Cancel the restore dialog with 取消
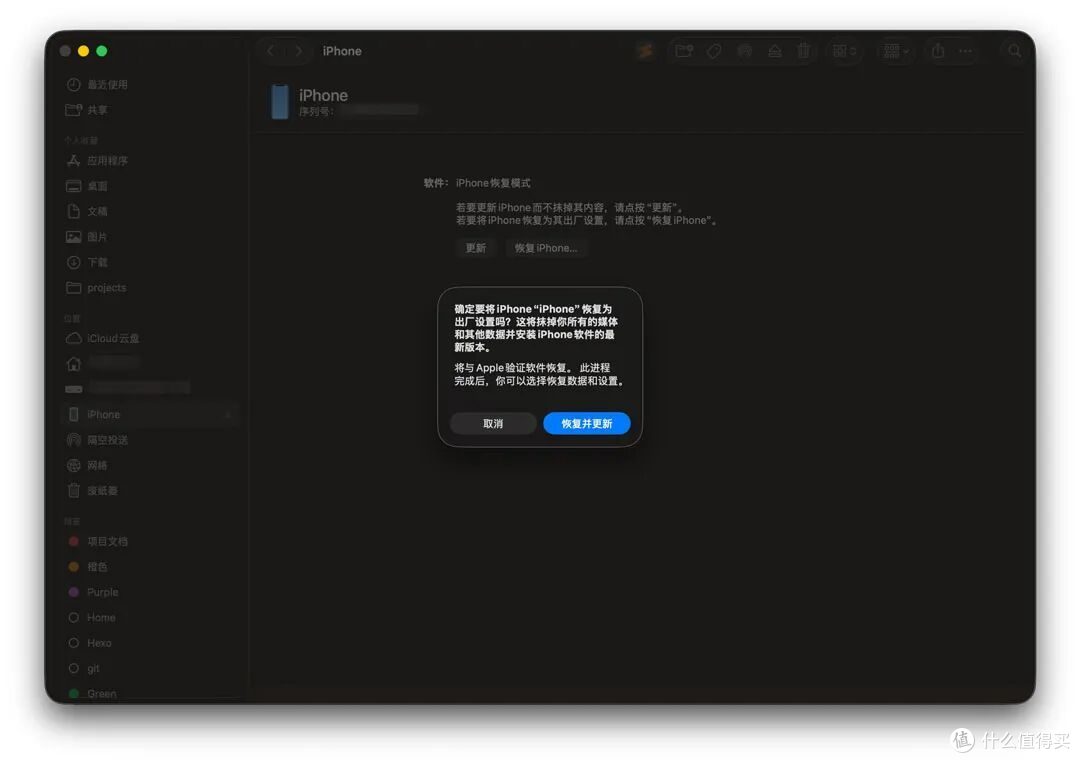Viewport: 1080px width, 763px height. tap(492, 424)
